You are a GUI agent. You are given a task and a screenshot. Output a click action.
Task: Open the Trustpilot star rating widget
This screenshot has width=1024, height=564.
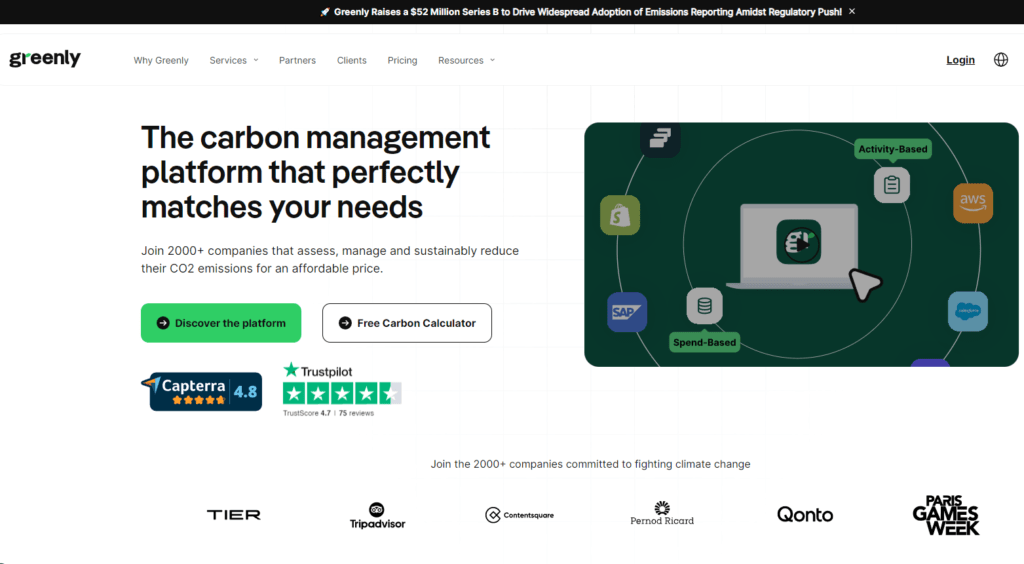342,390
